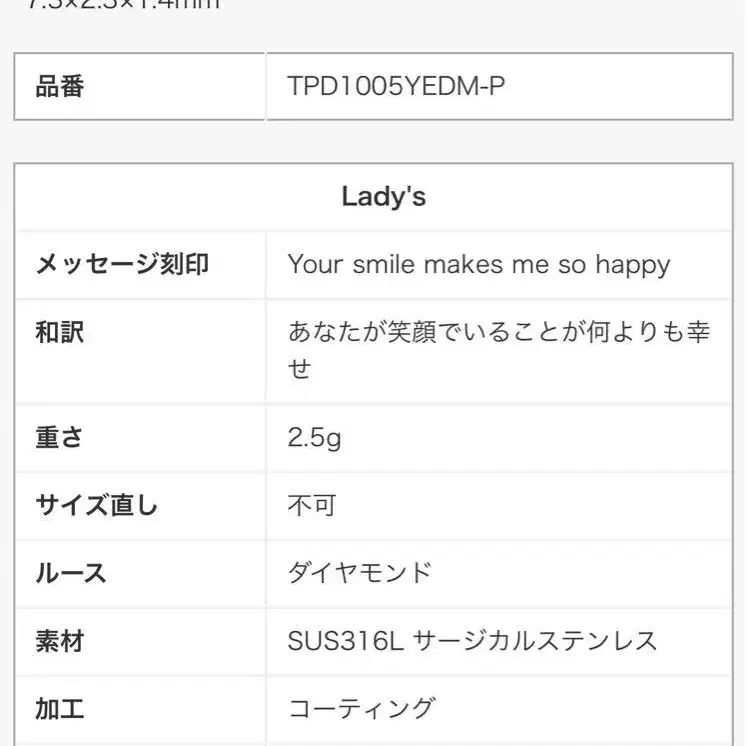Click the 2.5g weight value
746x746 pixels.
point(314,438)
